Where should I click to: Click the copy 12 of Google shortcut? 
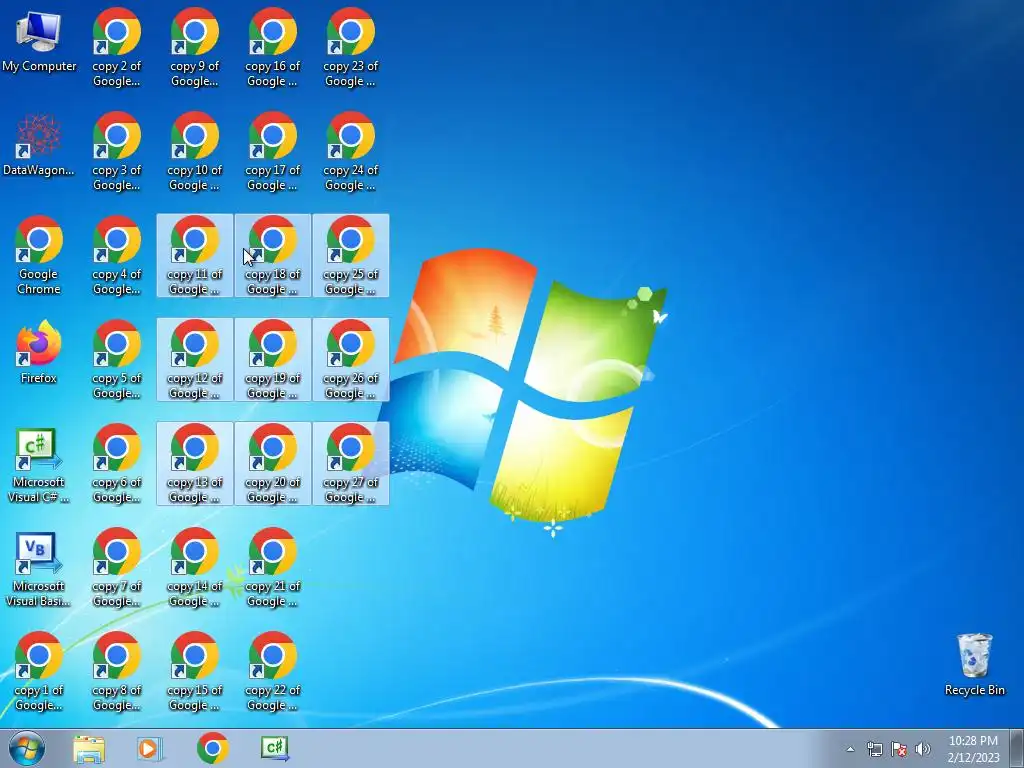tap(195, 359)
